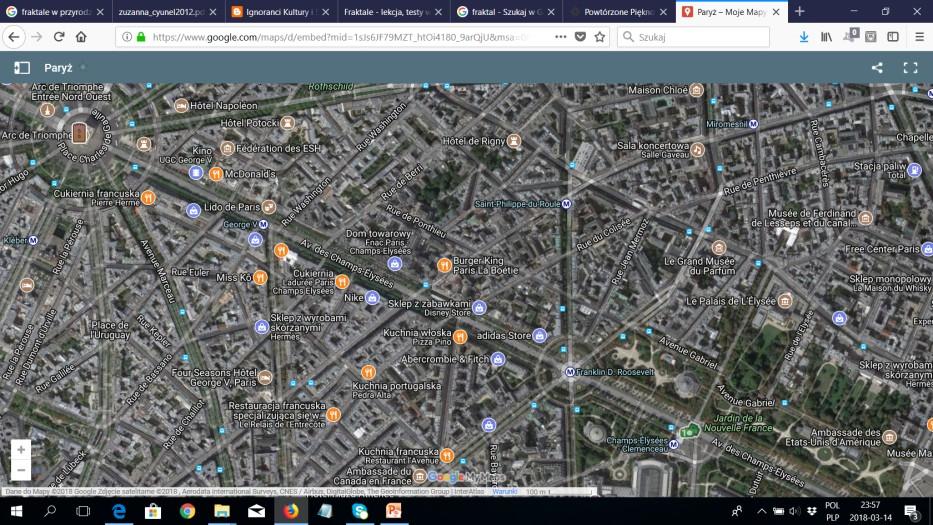Open the Pizza Pino restaurant pin

point(460,337)
